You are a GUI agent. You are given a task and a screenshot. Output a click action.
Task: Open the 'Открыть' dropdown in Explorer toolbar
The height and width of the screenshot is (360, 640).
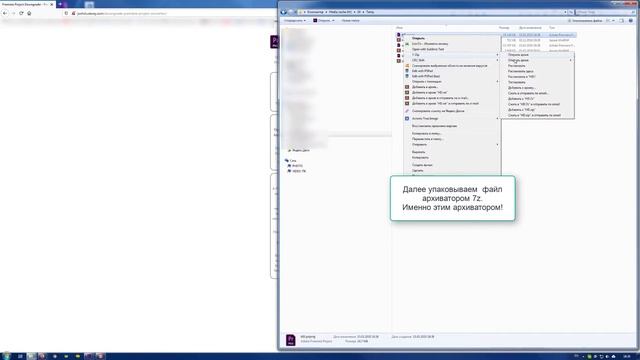324,20
